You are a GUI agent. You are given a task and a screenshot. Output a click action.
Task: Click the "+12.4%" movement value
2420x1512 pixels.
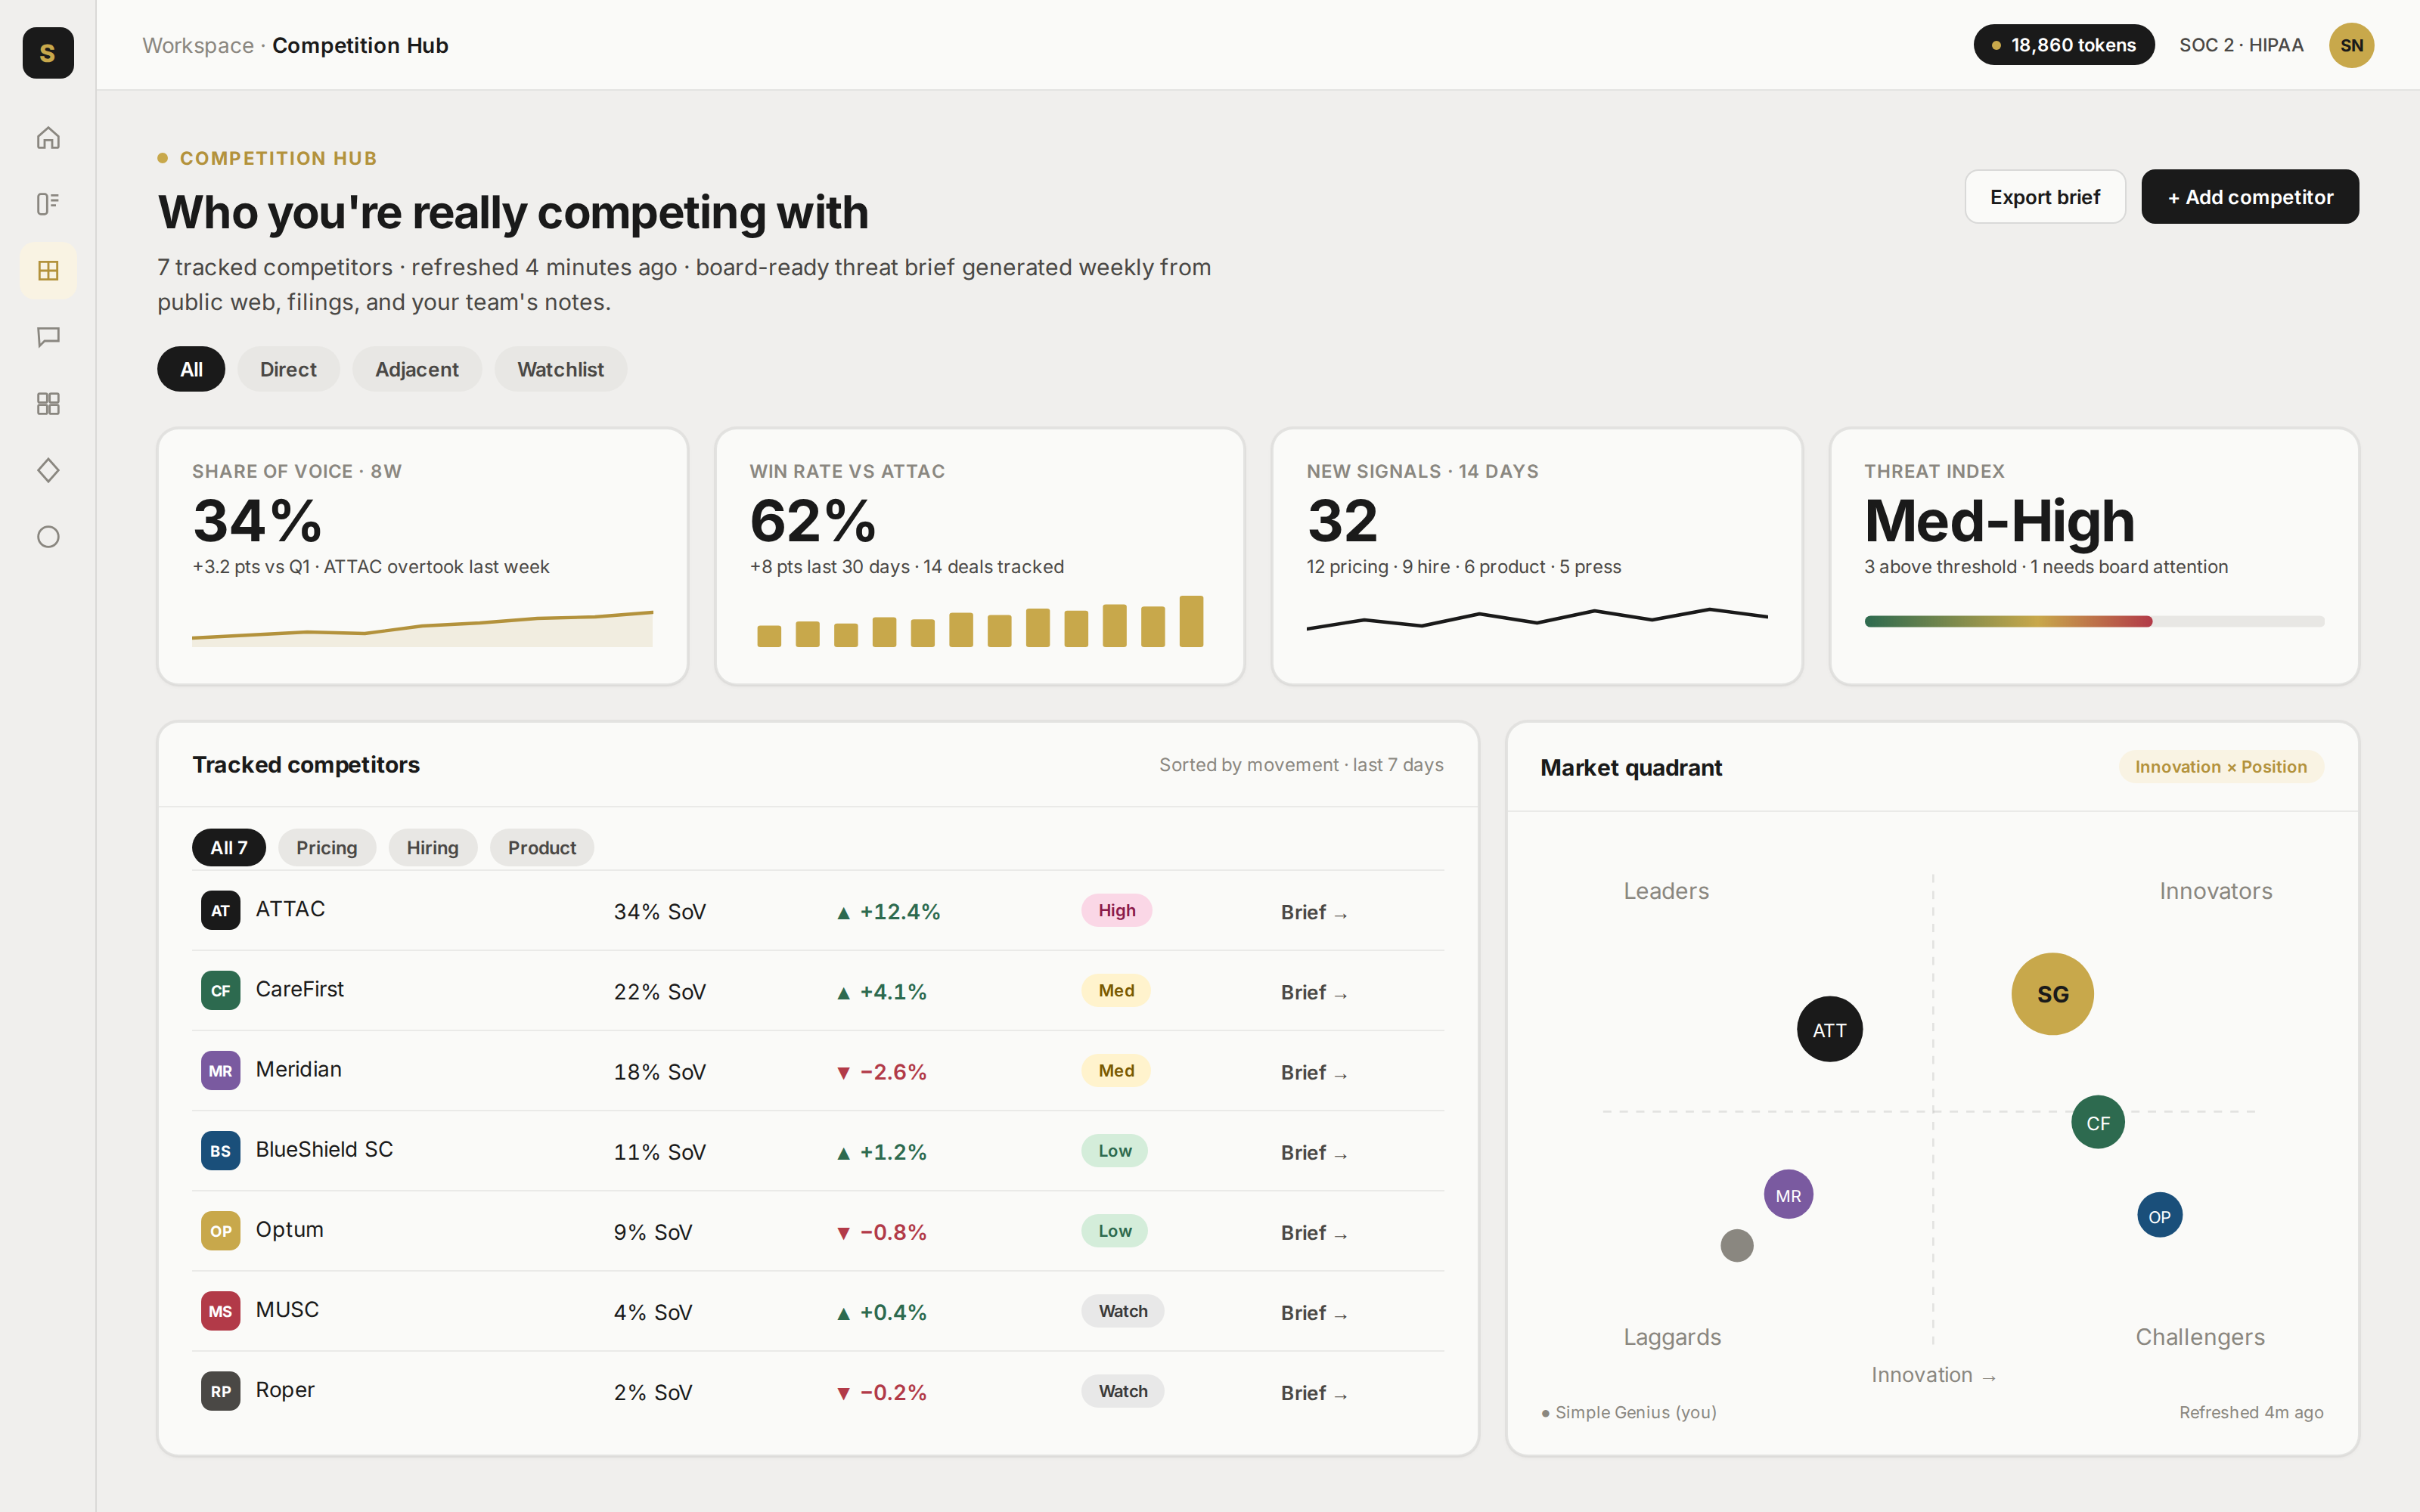888,912
